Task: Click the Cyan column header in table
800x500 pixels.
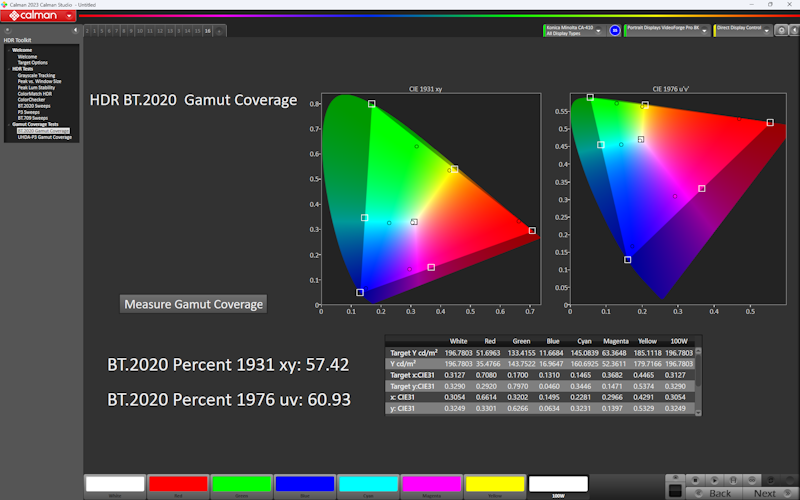Action: 584,341
